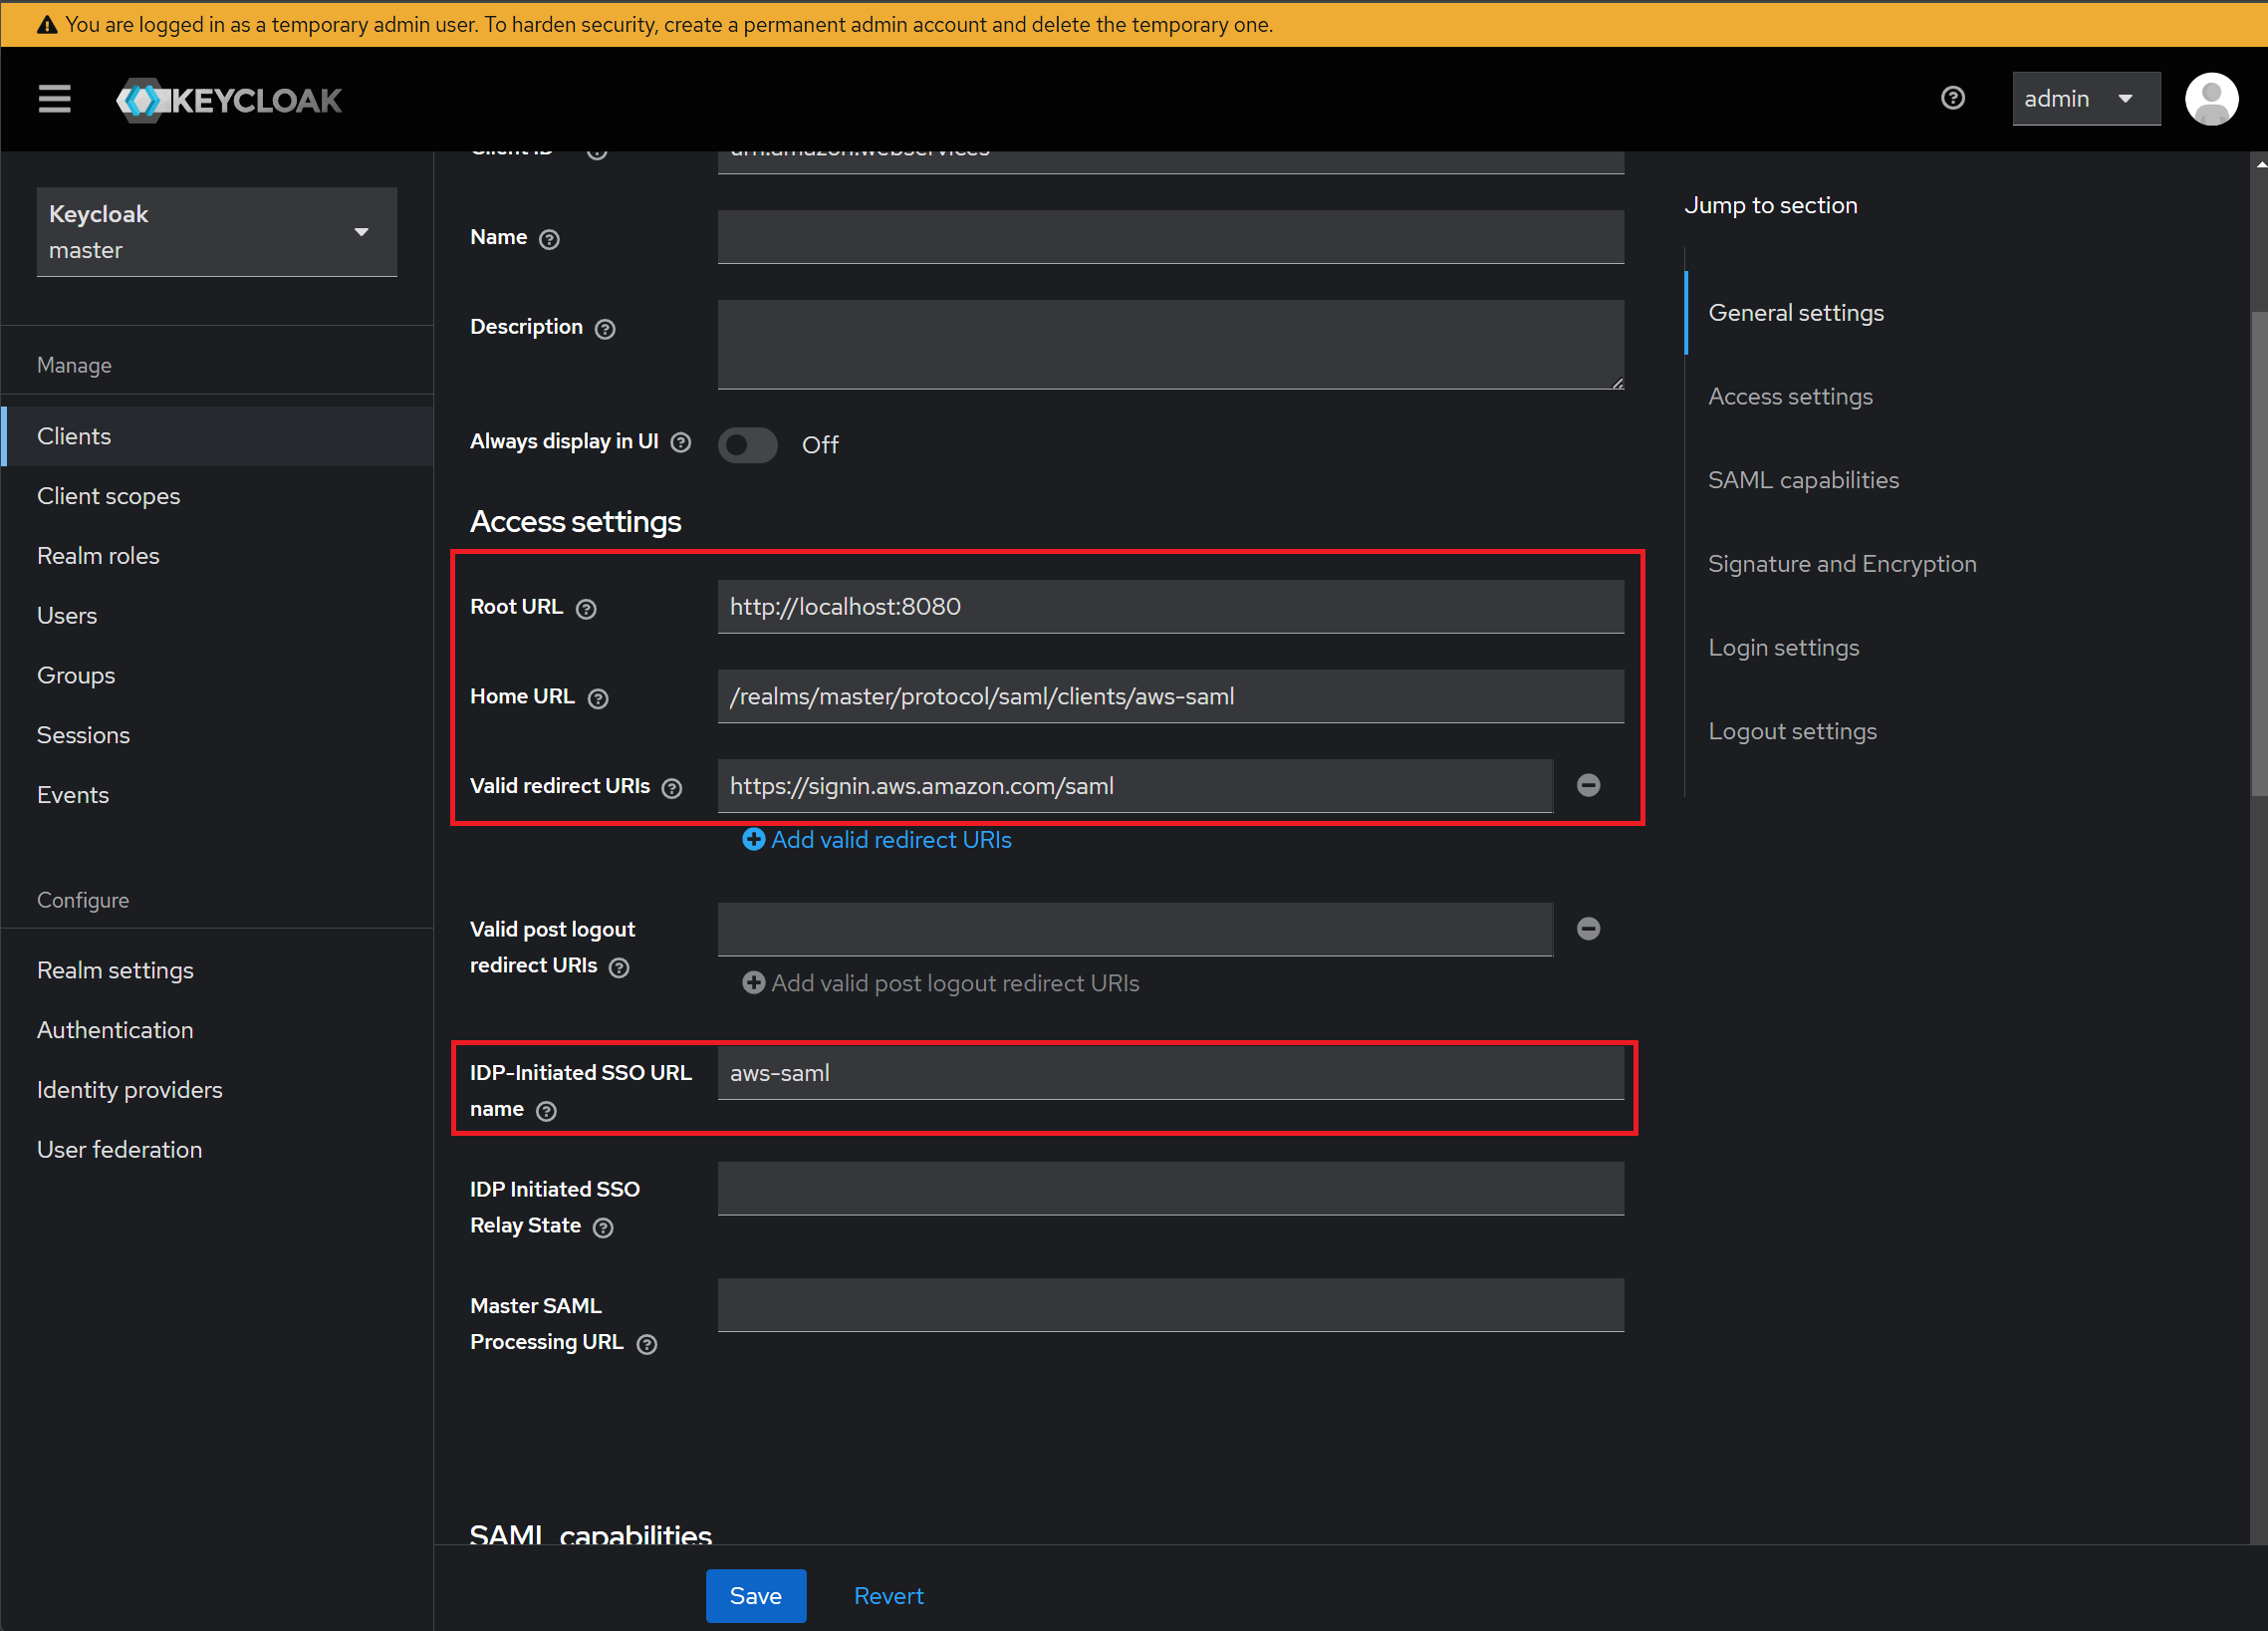
Task: Open the hamburger navigation menu
Action: coord(54,99)
